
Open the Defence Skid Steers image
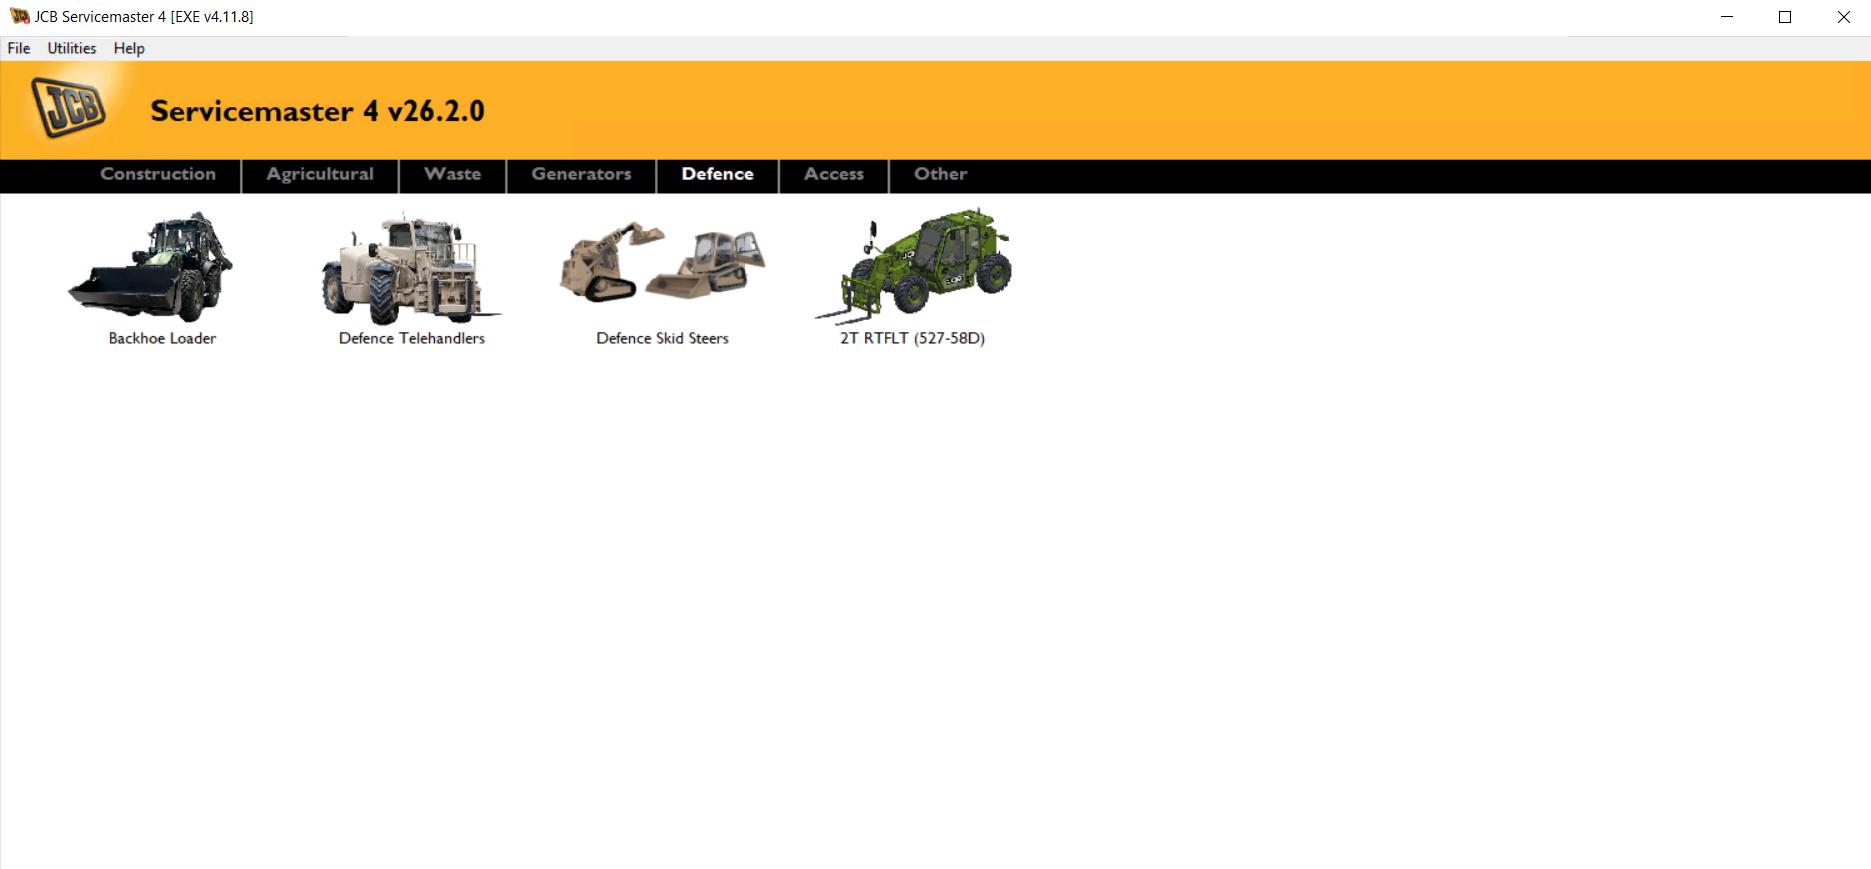point(662,262)
